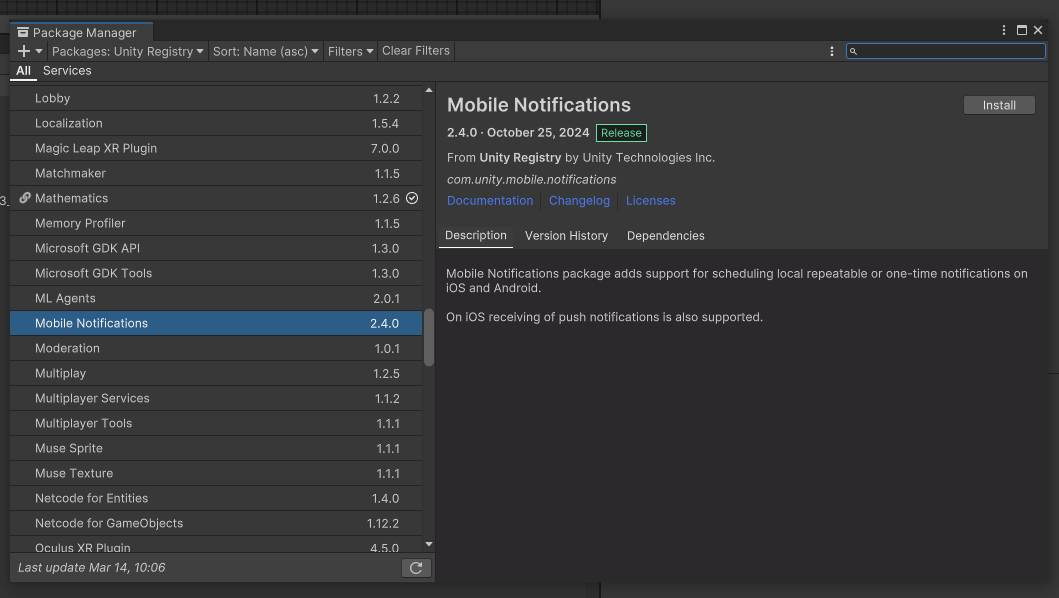This screenshot has width=1059, height=598.
Task: Select the Package Manager window tab
Action: click(x=82, y=32)
